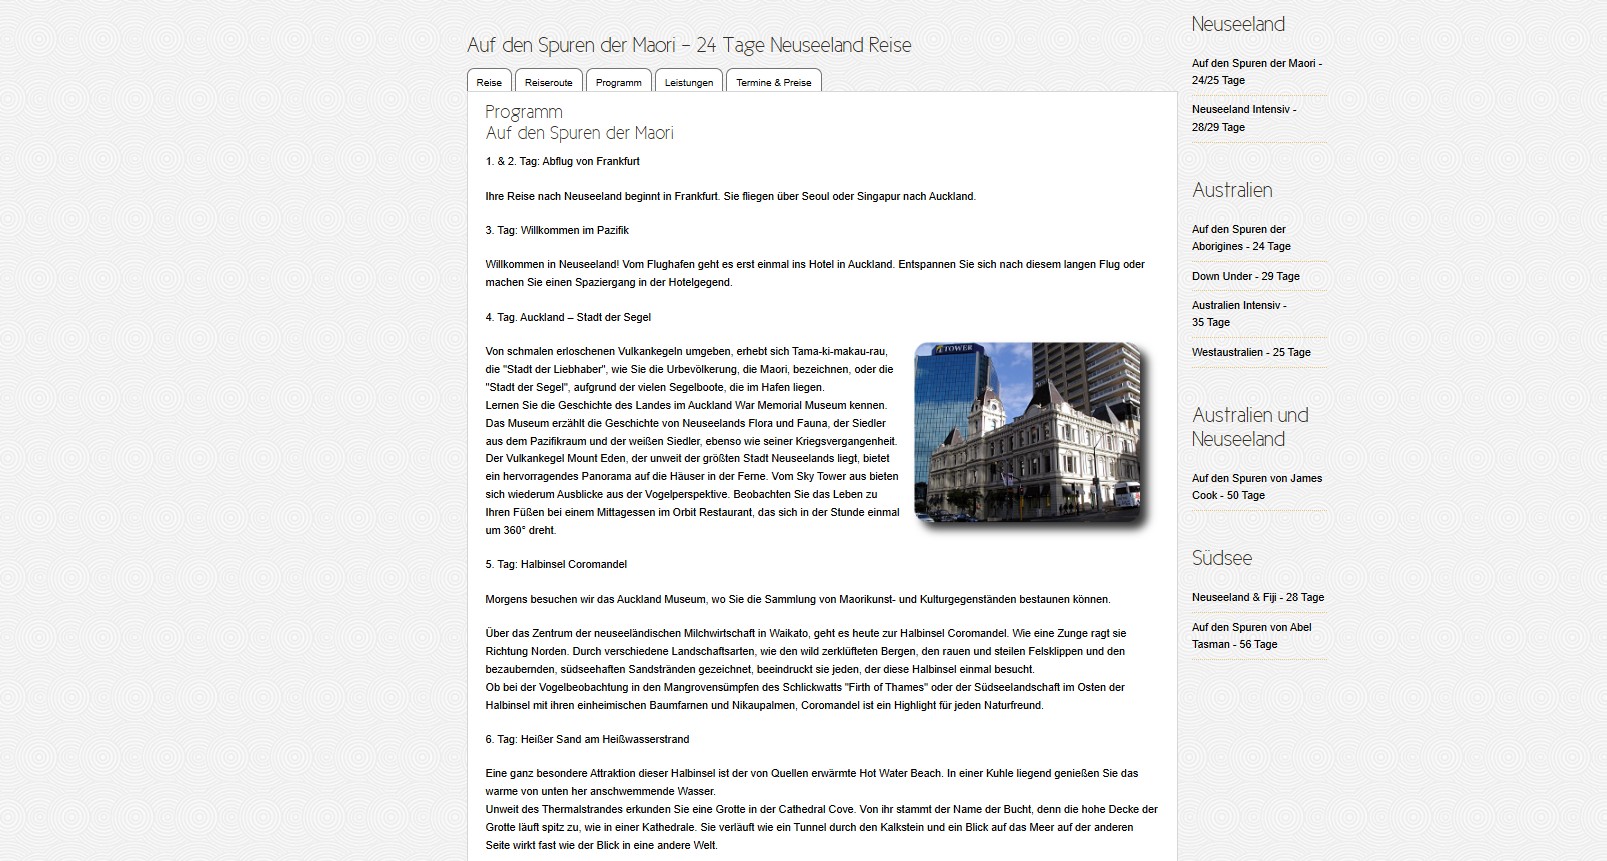Open the Leistungen tab

pos(688,82)
